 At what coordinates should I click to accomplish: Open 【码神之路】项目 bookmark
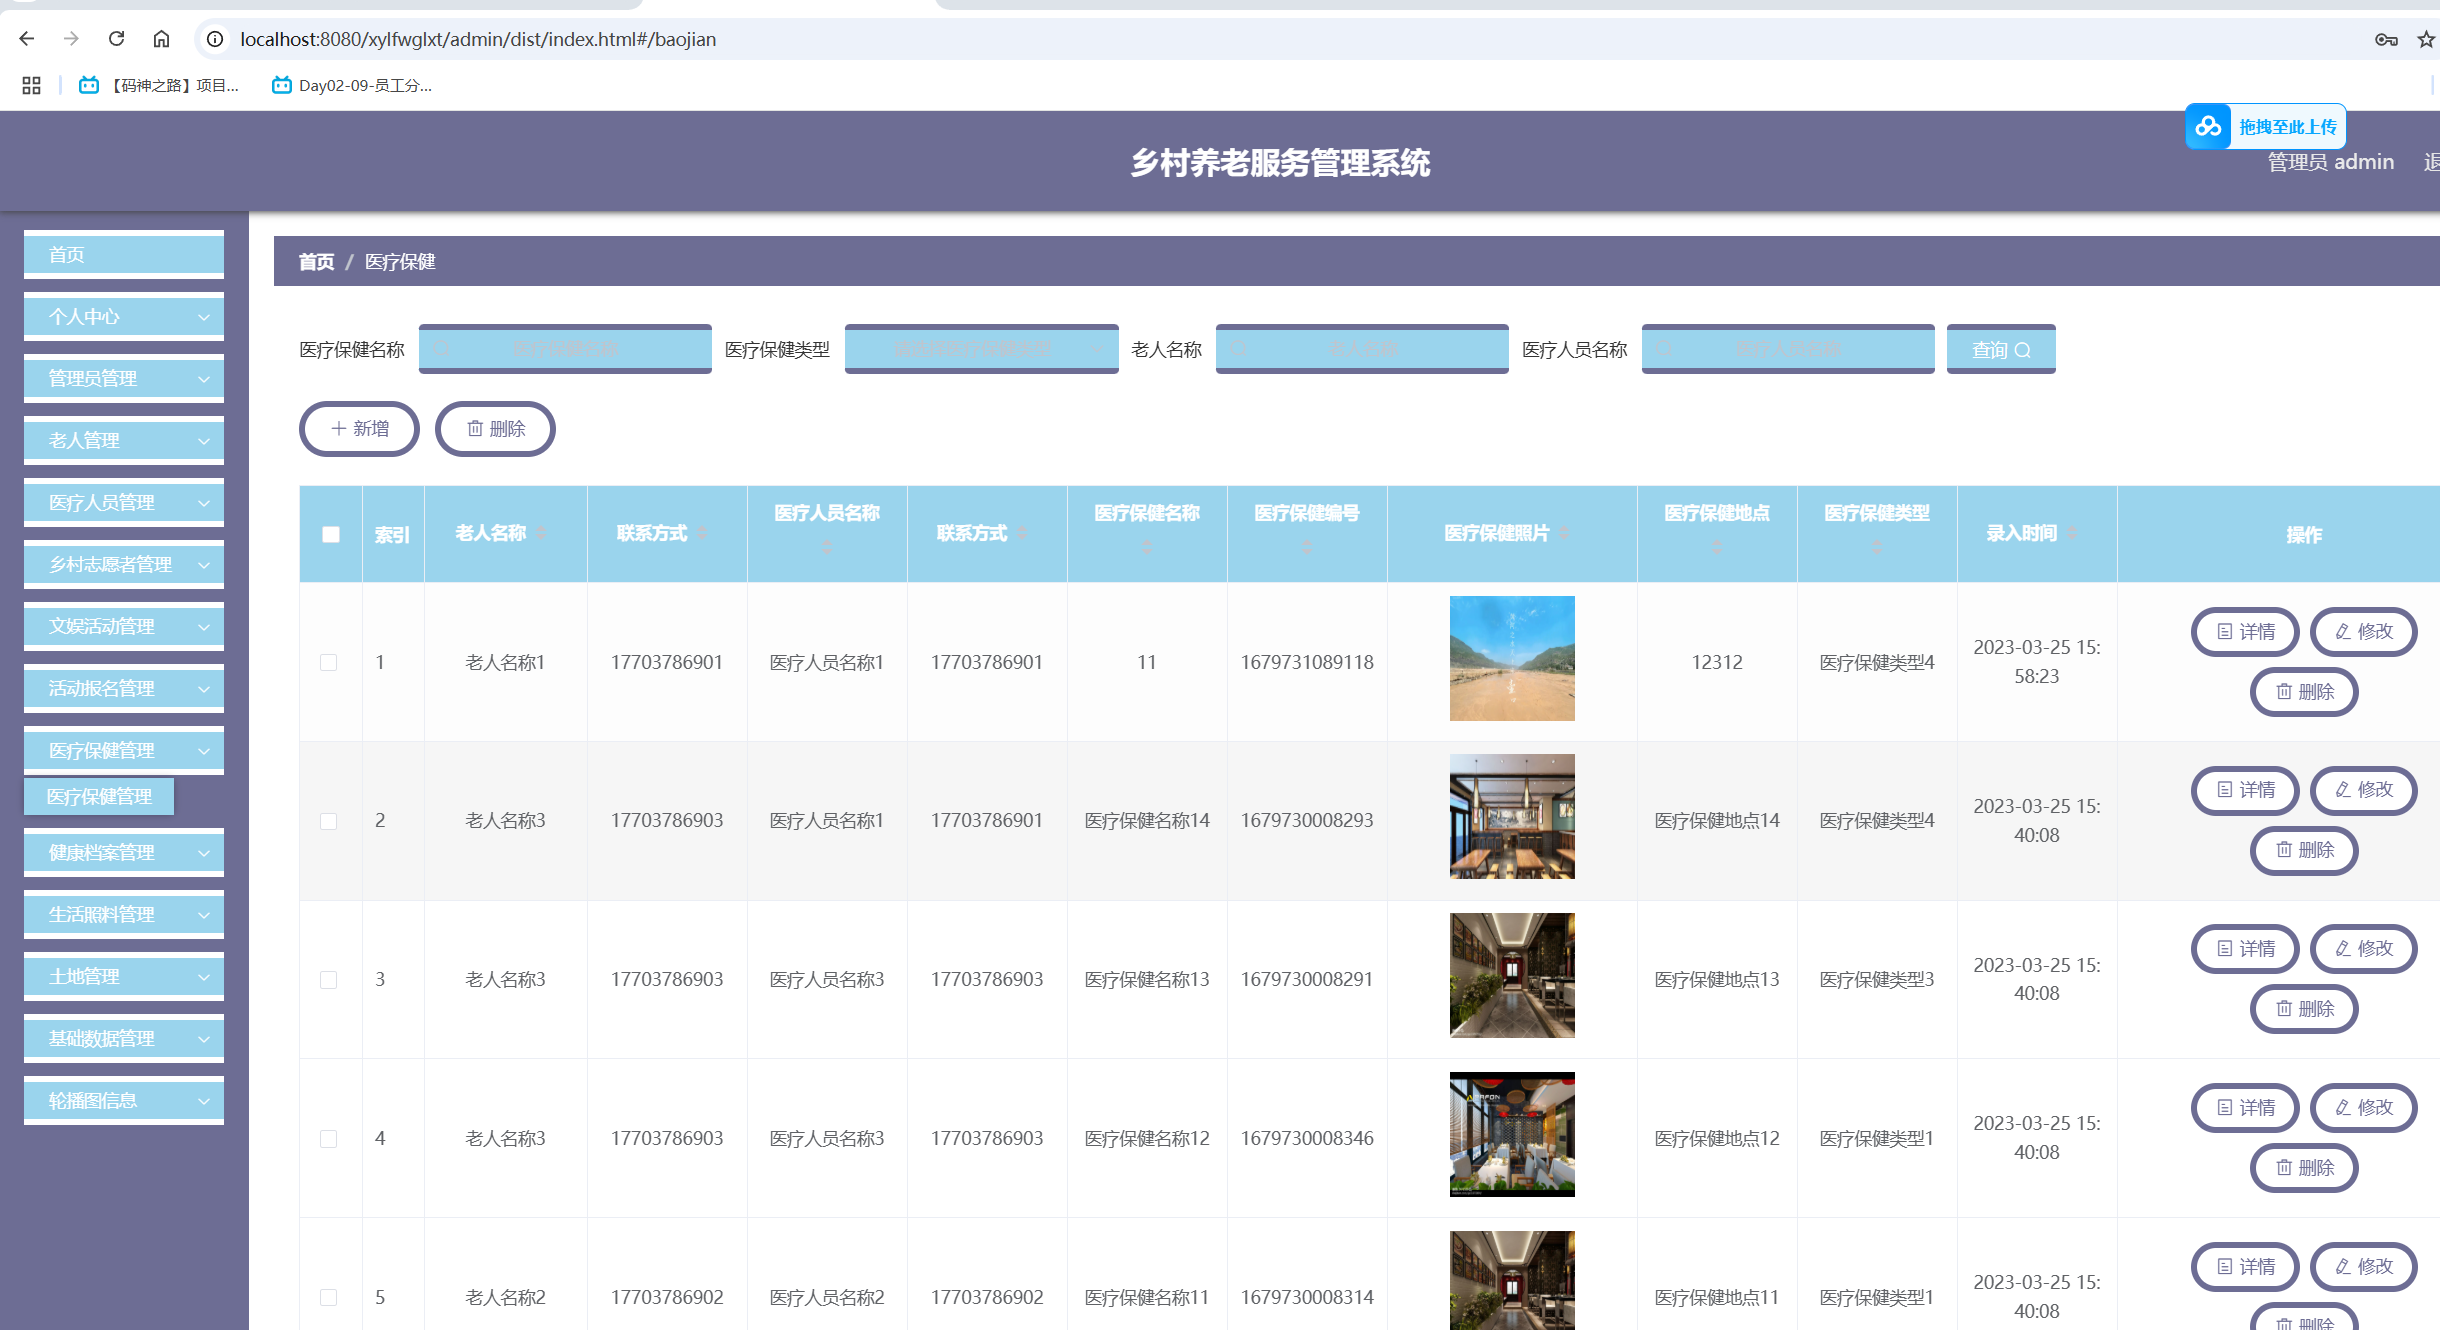pyautogui.click(x=159, y=85)
